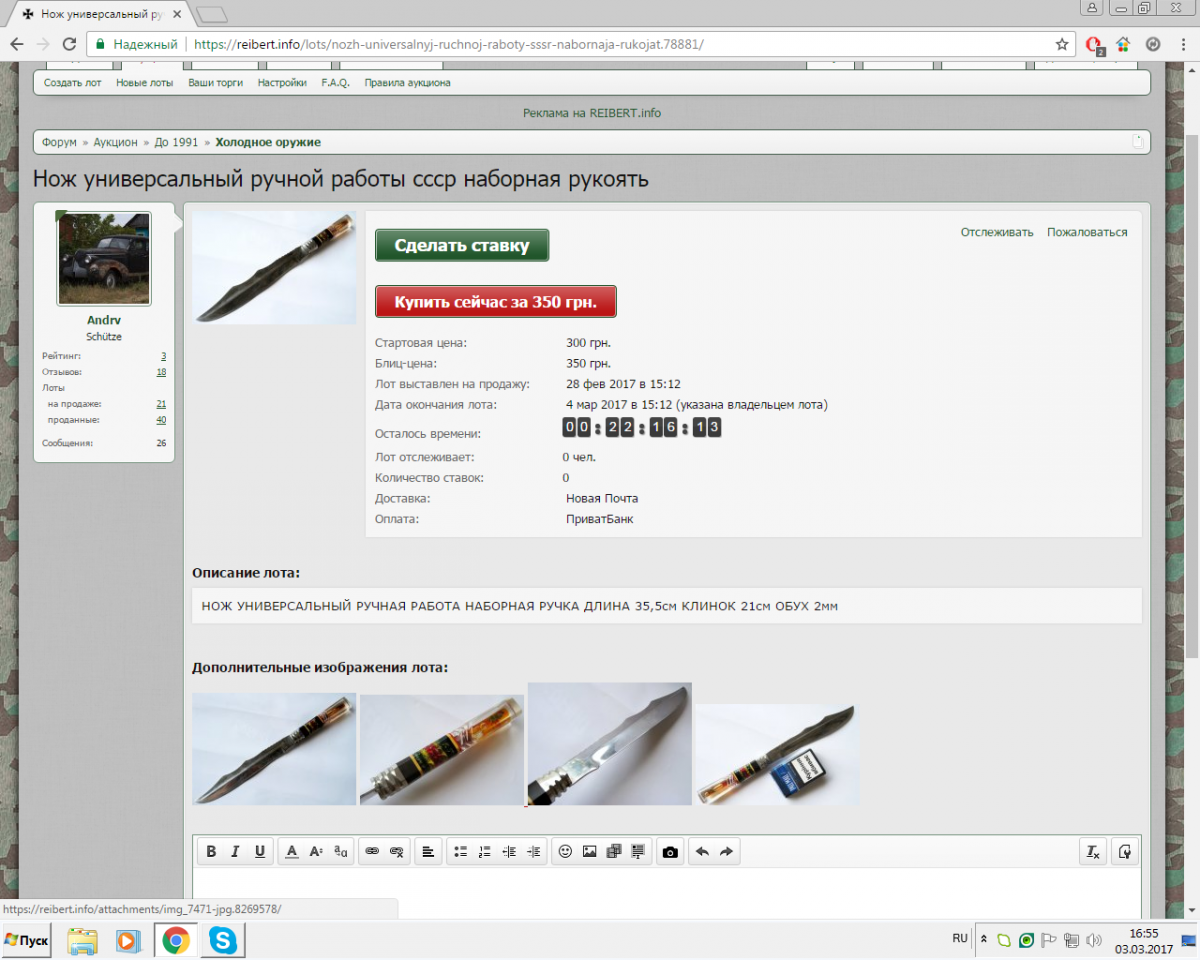Click the insert image icon
Image resolution: width=1200 pixels, height=960 pixels.
589,852
